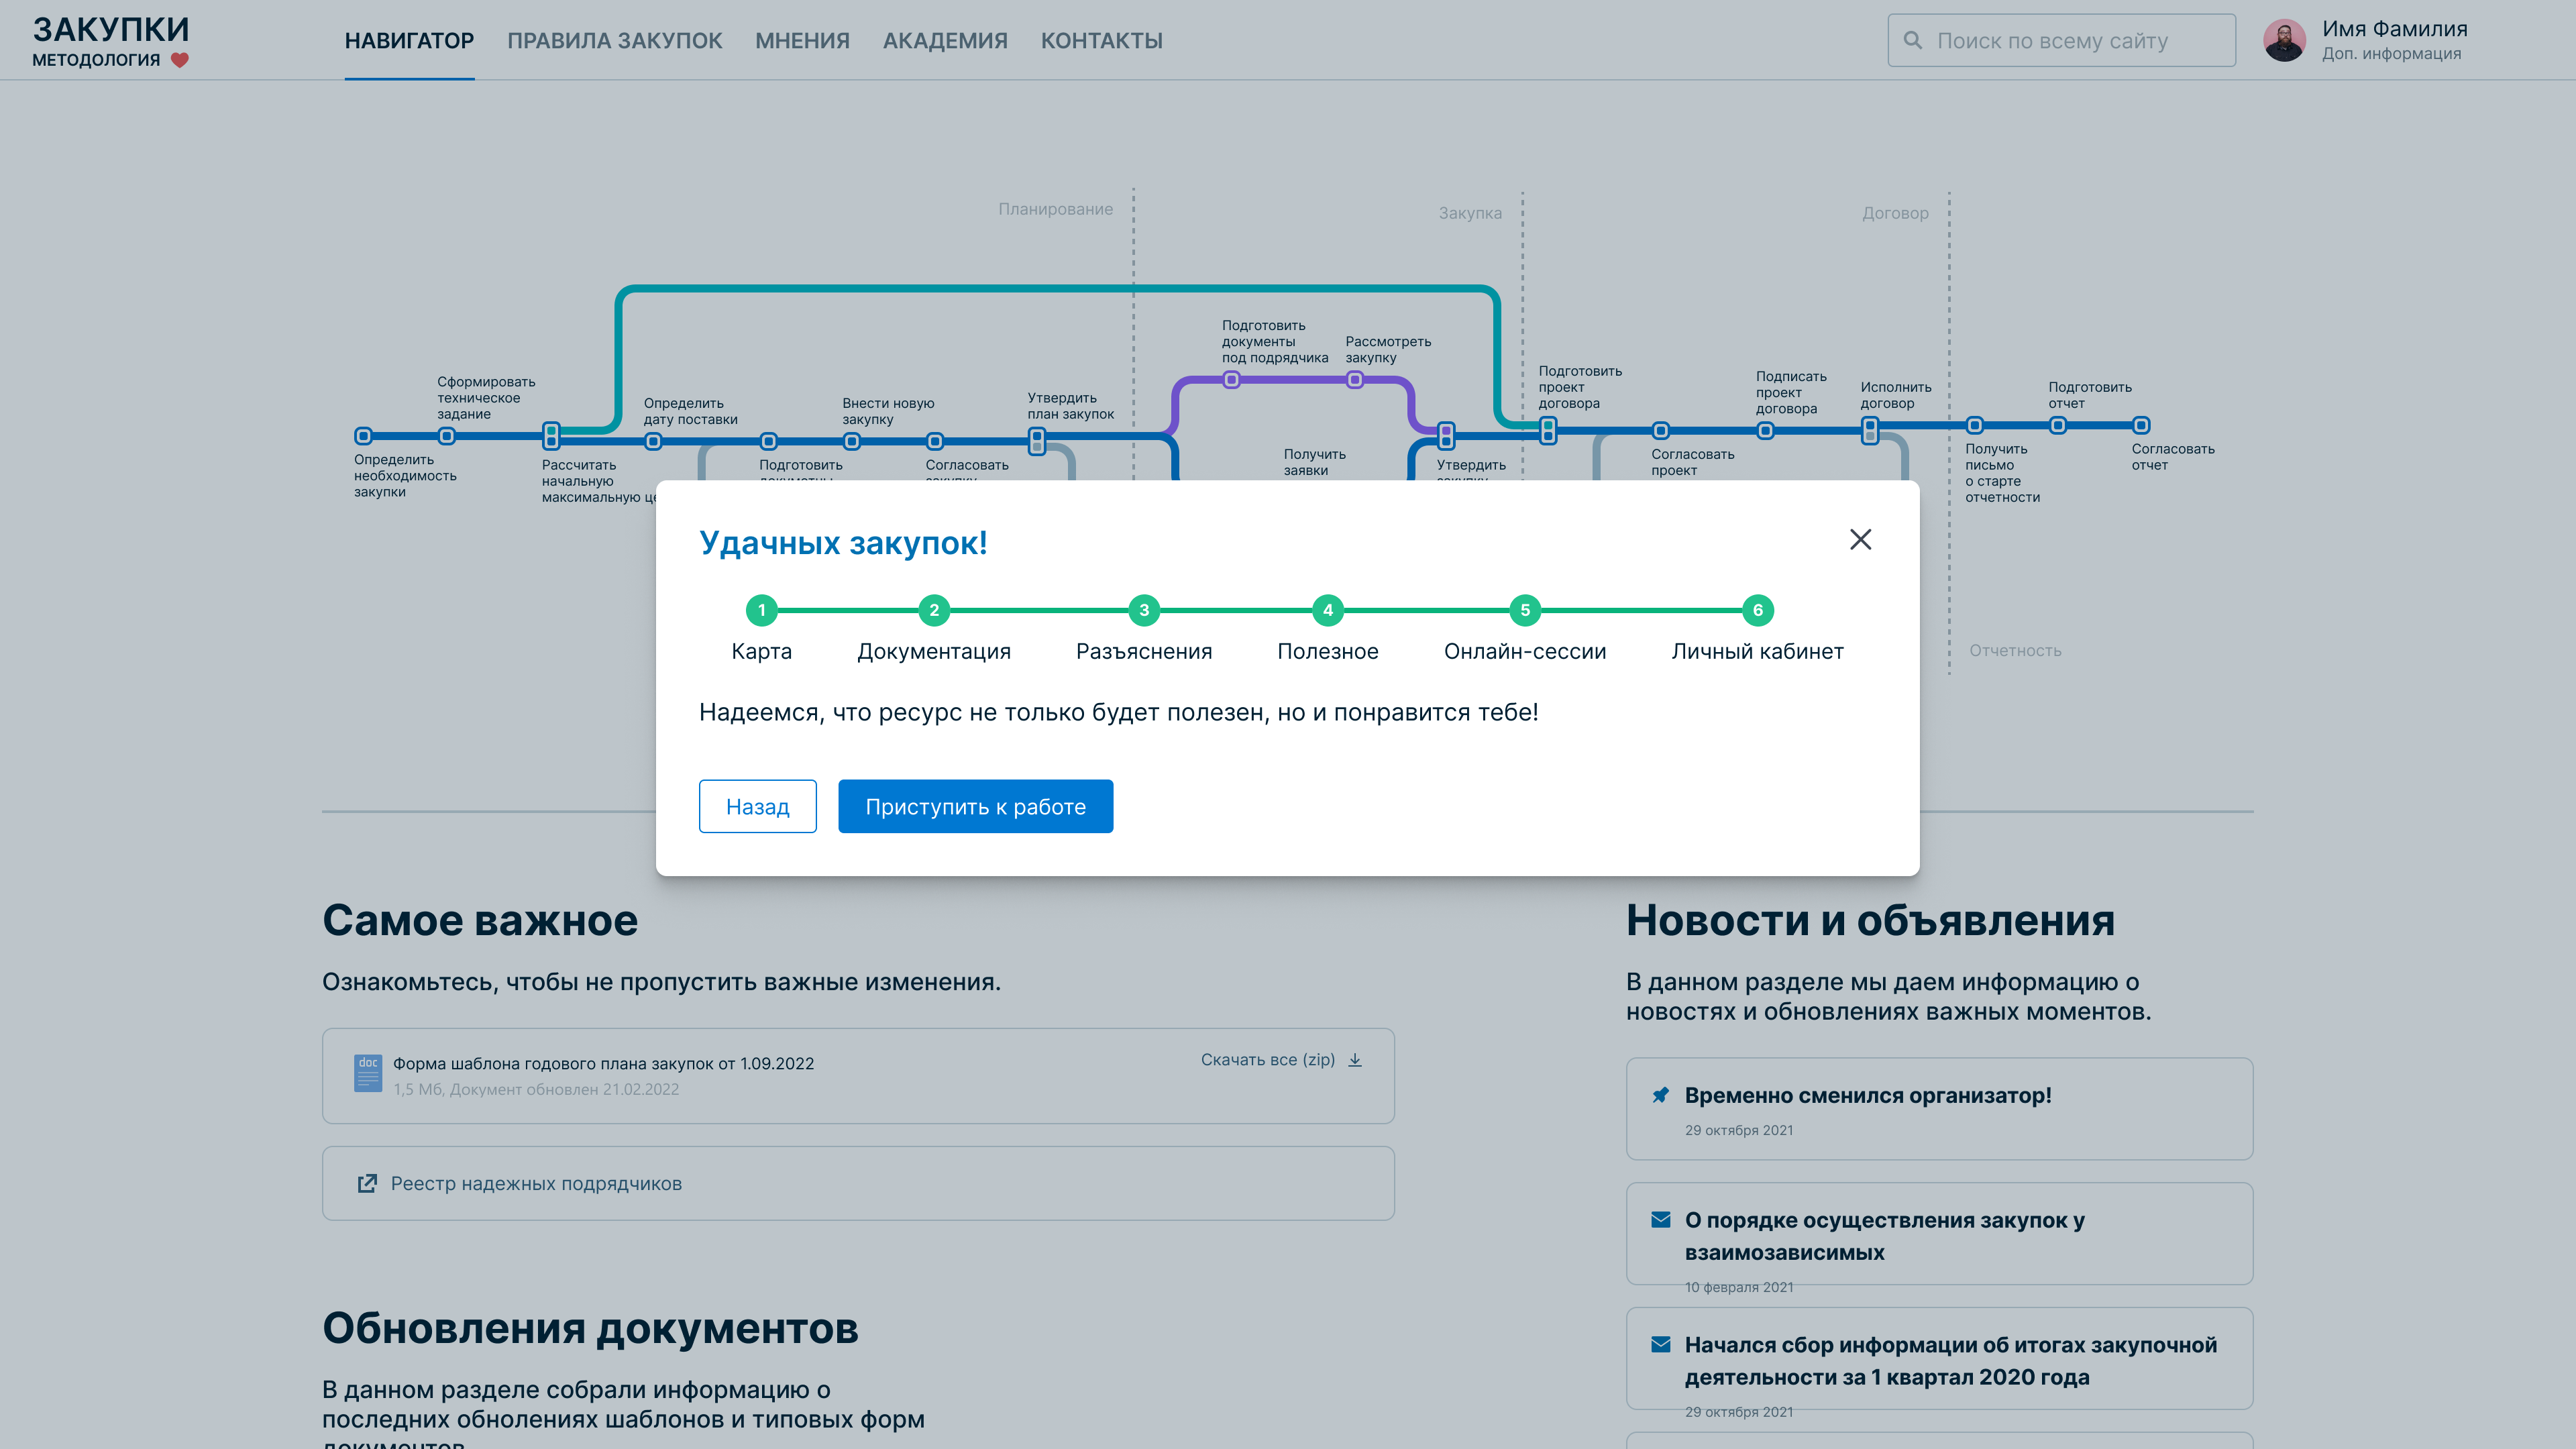
Task: Switch to the Академия section
Action: tap(945, 41)
